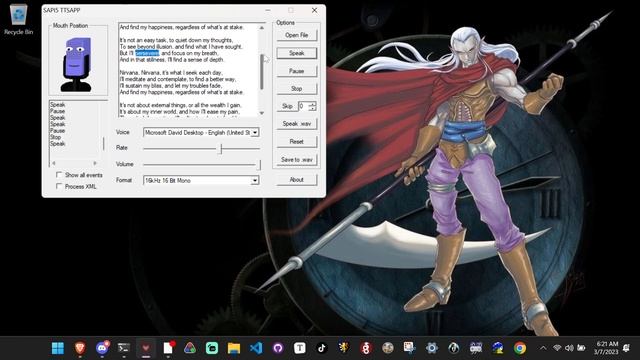Click the Skip button
This screenshot has height=360, width=640.
(x=287, y=106)
